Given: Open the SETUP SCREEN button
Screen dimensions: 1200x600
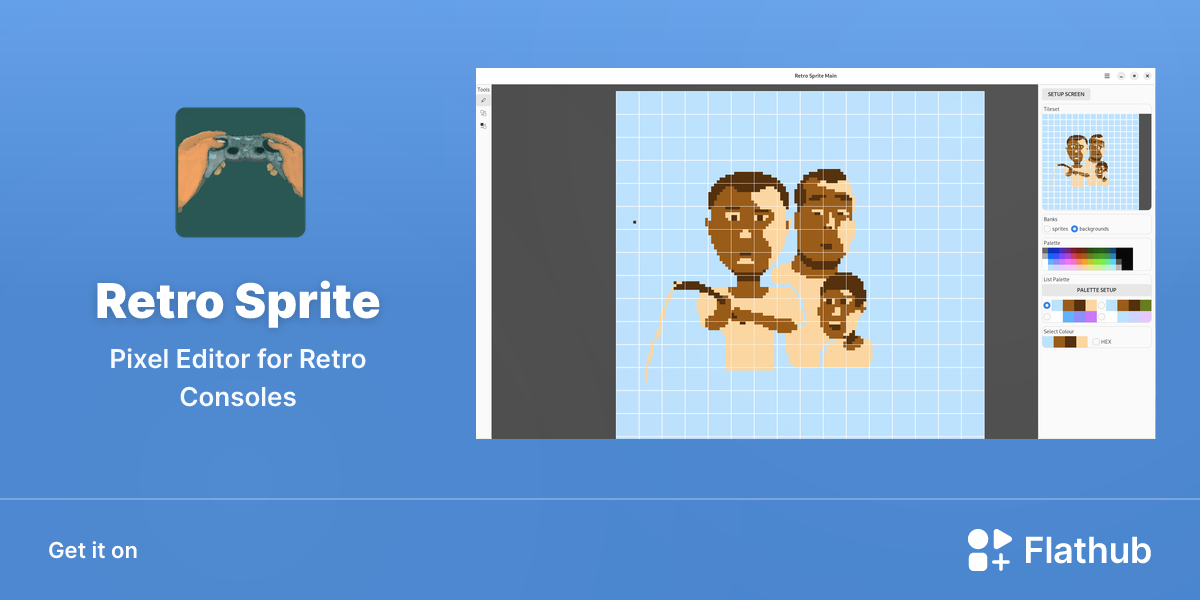Looking at the screenshot, I should [1066, 94].
